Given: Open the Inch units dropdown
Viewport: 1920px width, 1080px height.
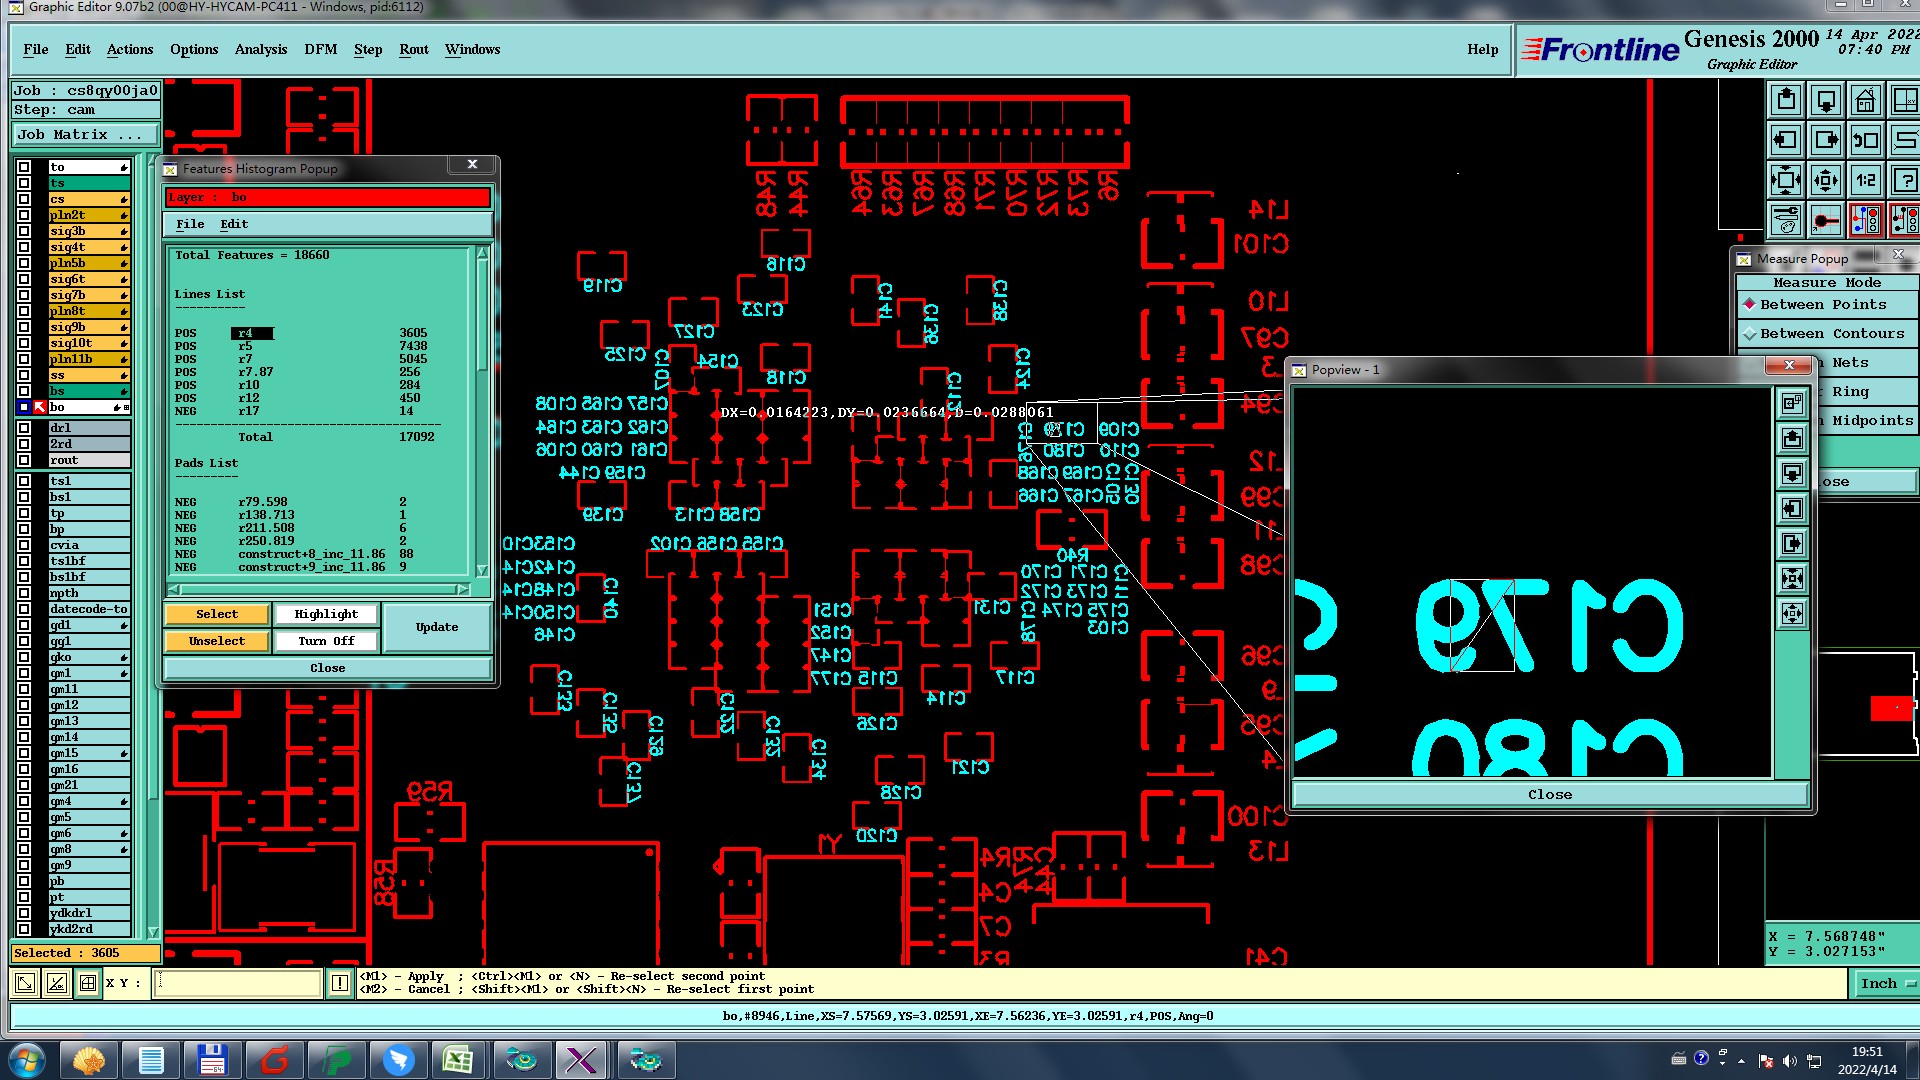Looking at the screenshot, I should point(1886,984).
